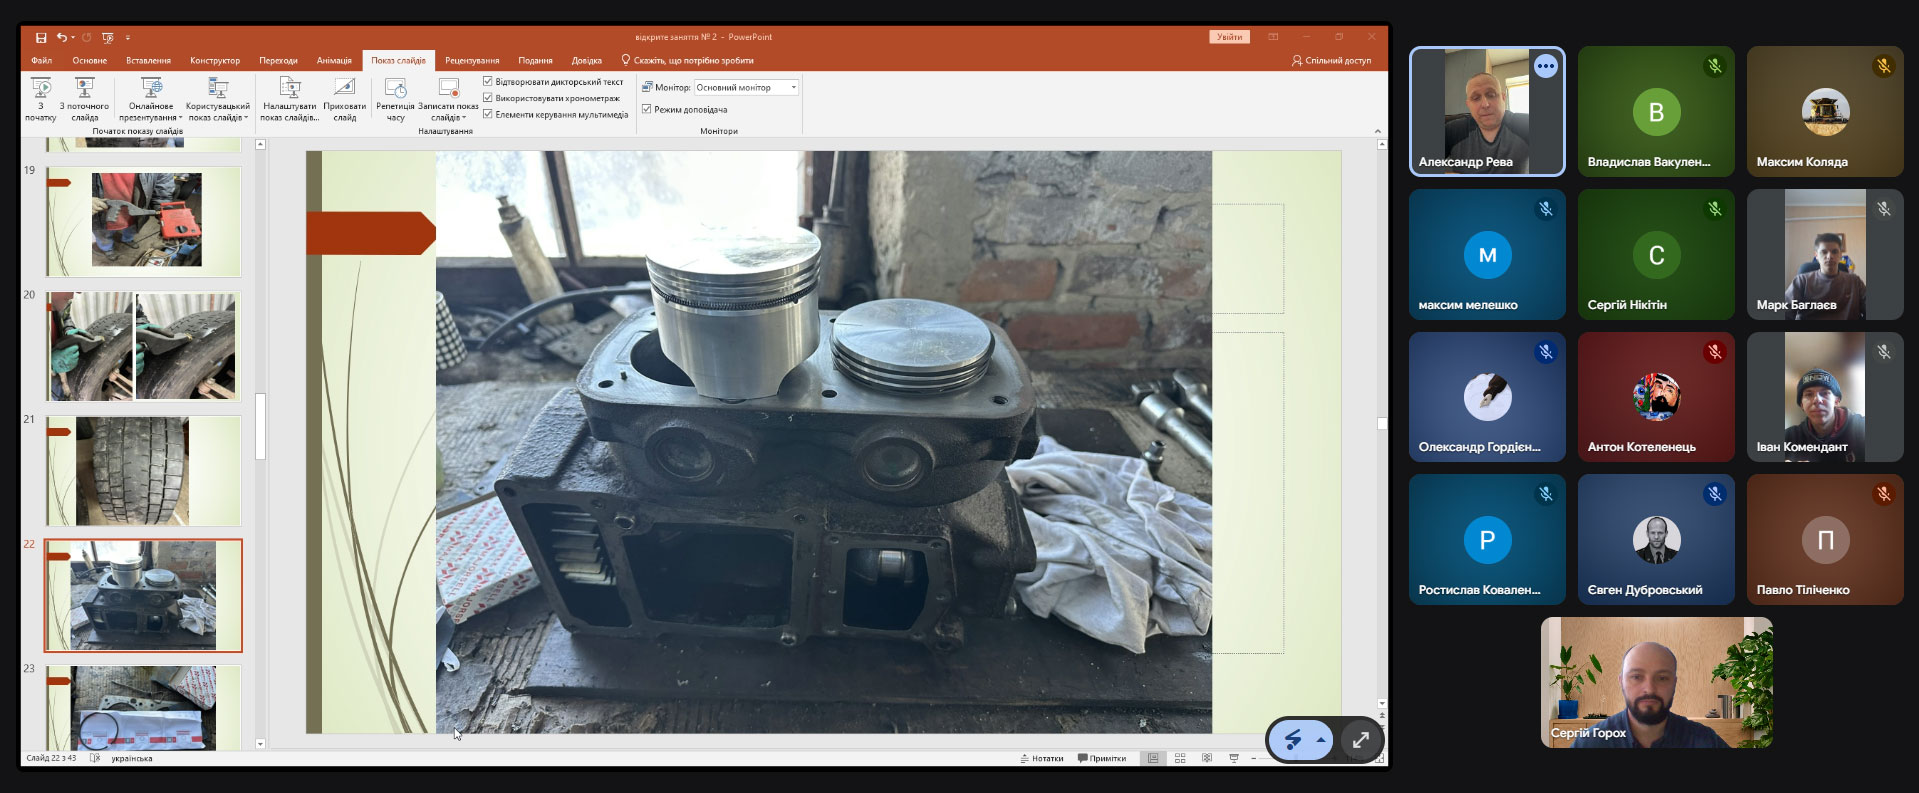Switch to Slide Sorter view in status bar
This screenshot has width=1919, height=793.
pyautogui.click(x=1180, y=759)
